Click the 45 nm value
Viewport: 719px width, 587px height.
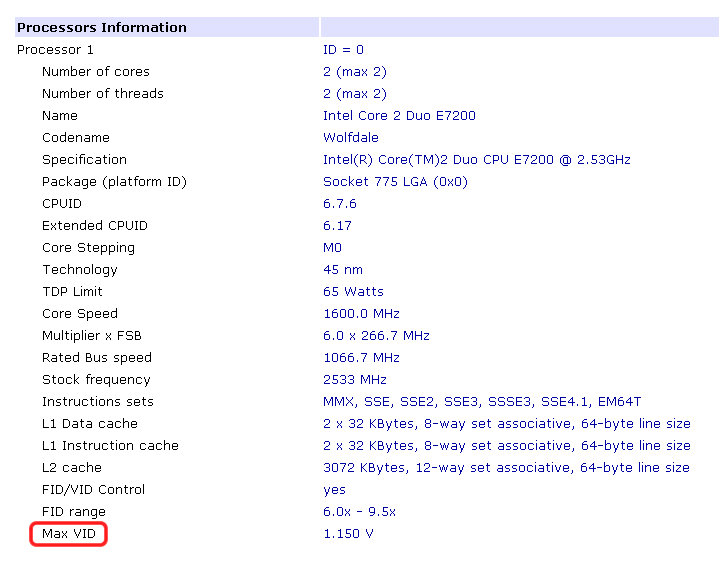[343, 270]
